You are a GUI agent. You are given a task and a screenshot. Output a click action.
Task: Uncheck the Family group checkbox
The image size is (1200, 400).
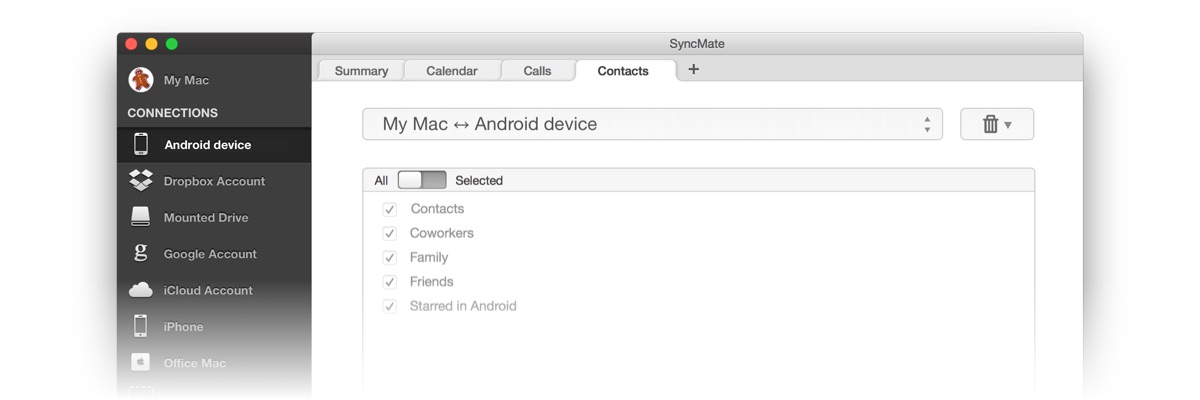click(x=390, y=258)
